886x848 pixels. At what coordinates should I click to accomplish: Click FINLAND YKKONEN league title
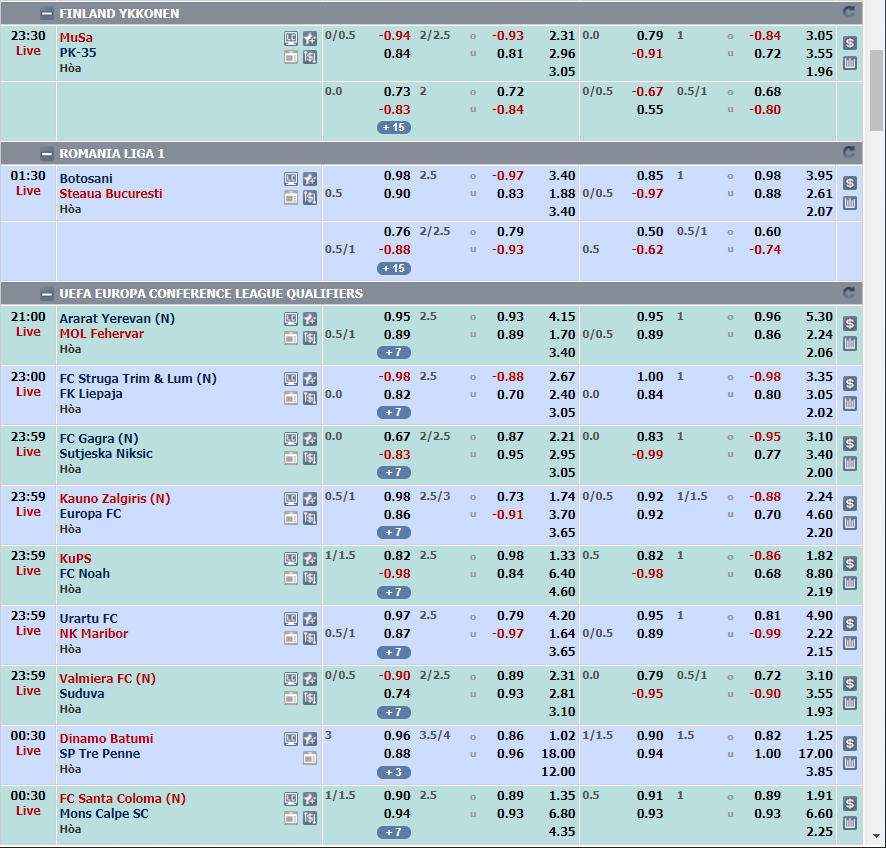tap(119, 14)
